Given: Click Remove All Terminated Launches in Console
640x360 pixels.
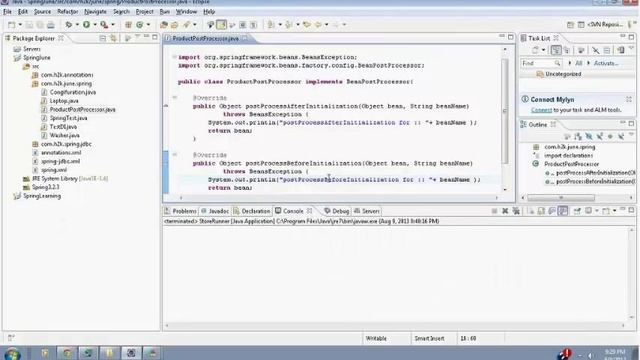Looking at the screenshot, I should click(516, 211).
